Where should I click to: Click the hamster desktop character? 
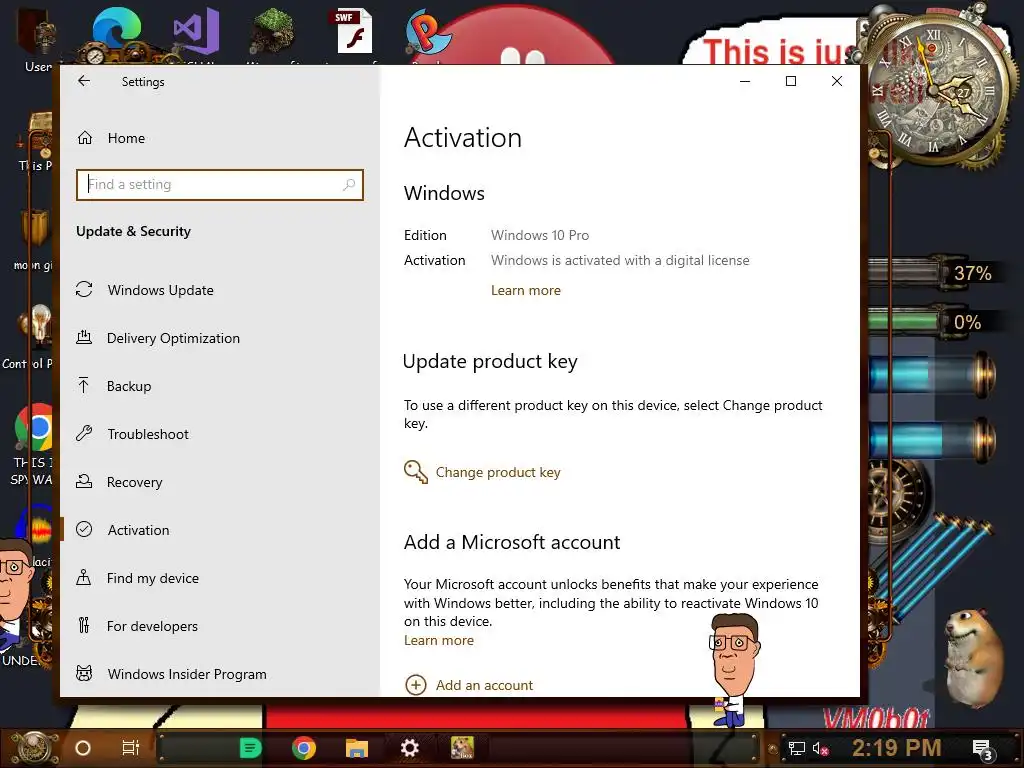pos(974,660)
